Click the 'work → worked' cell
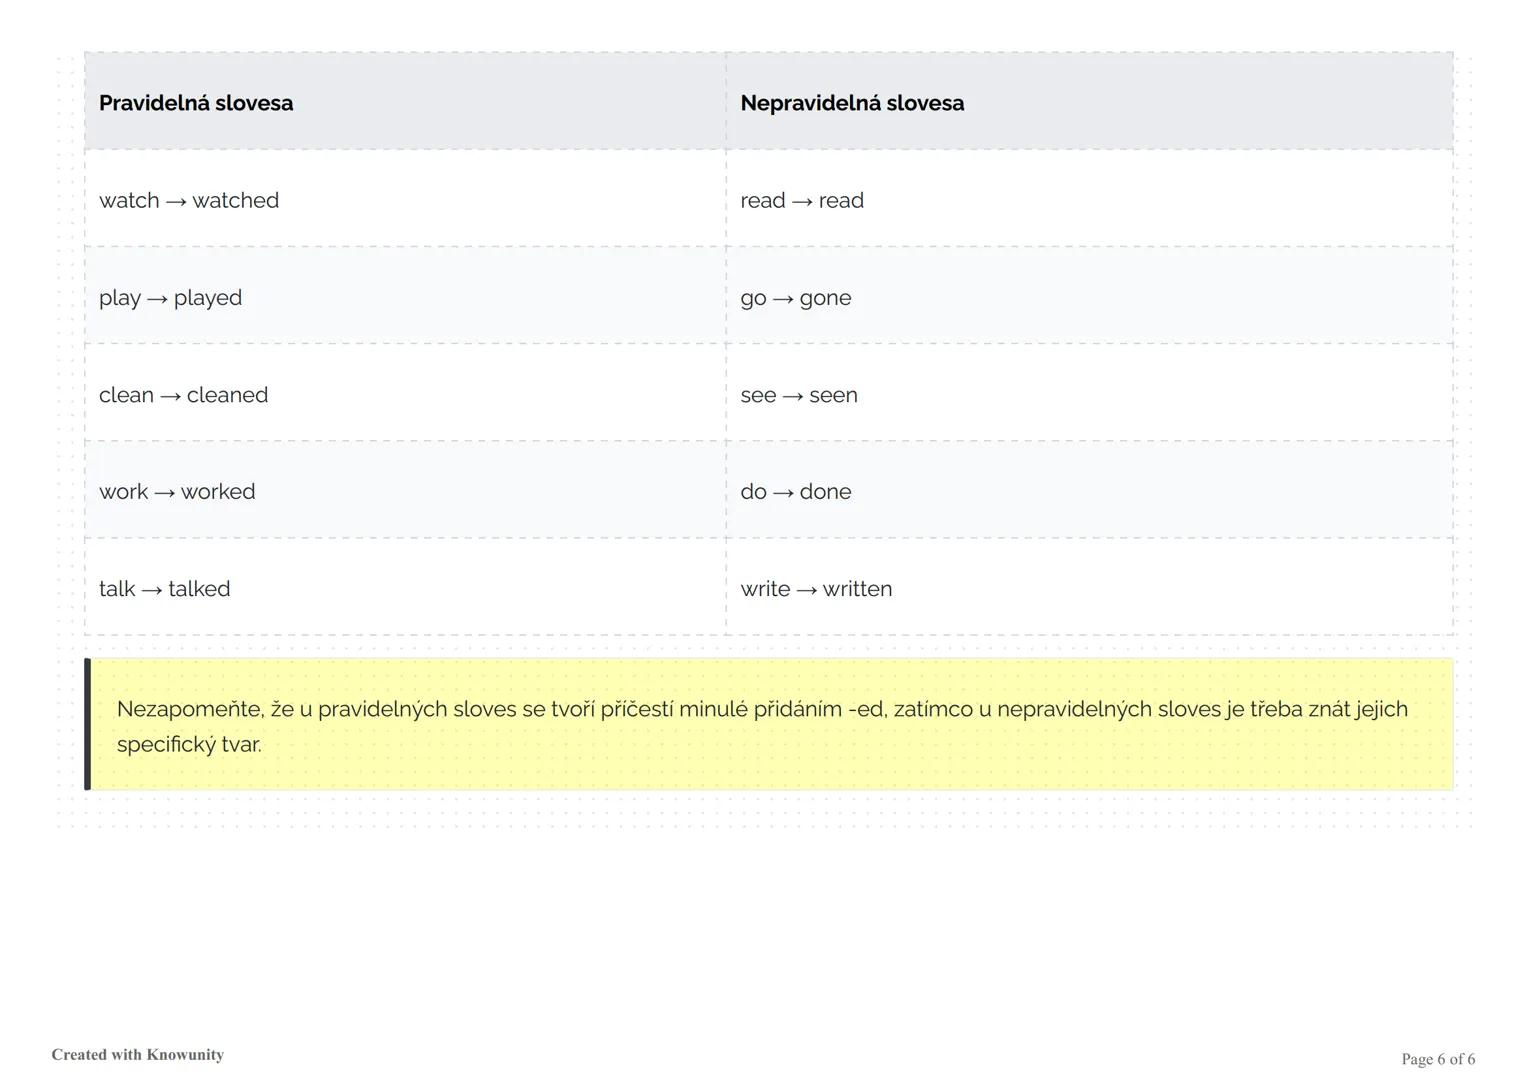1527x1080 pixels. tap(177, 492)
